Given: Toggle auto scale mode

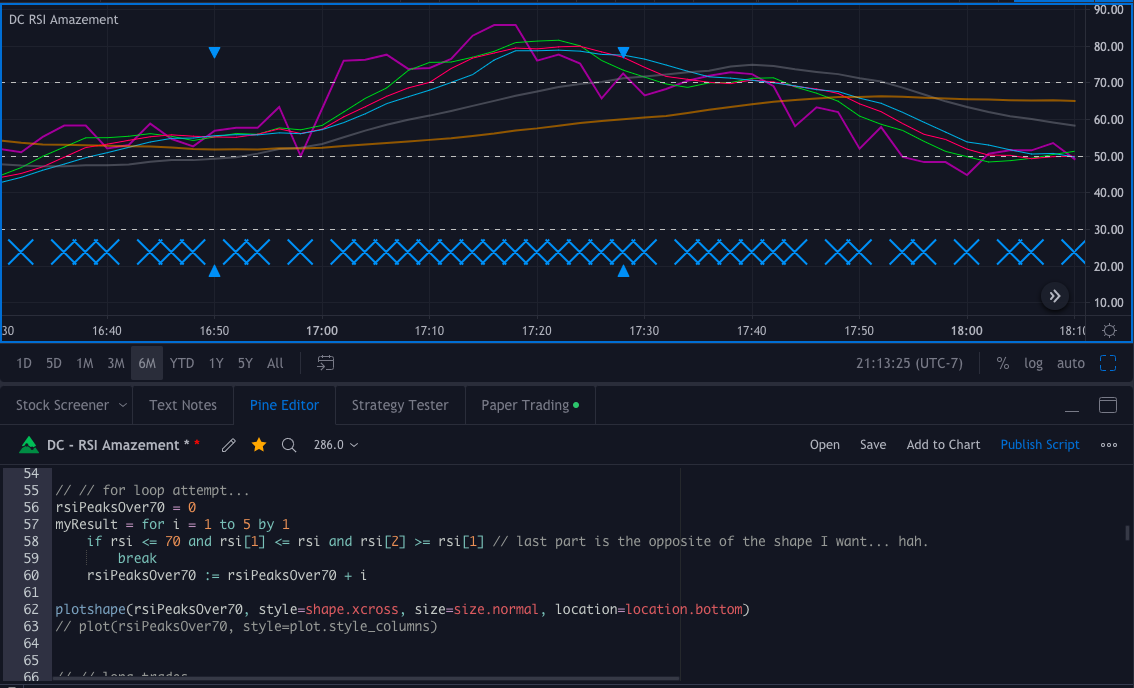Looking at the screenshot, I should point(1071,363).
